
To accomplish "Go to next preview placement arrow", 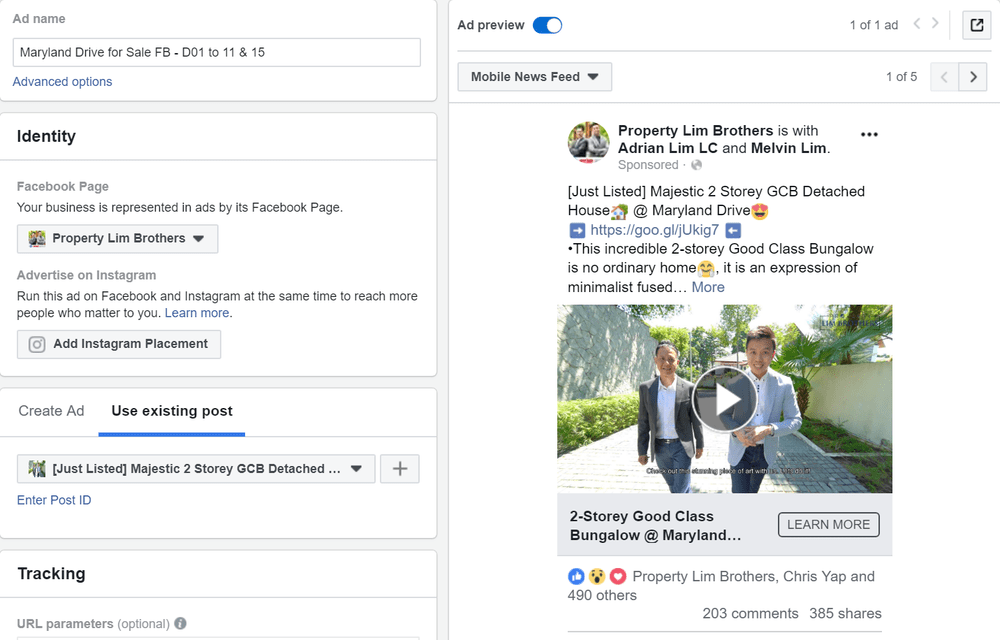I will click(x=973, y=77).
